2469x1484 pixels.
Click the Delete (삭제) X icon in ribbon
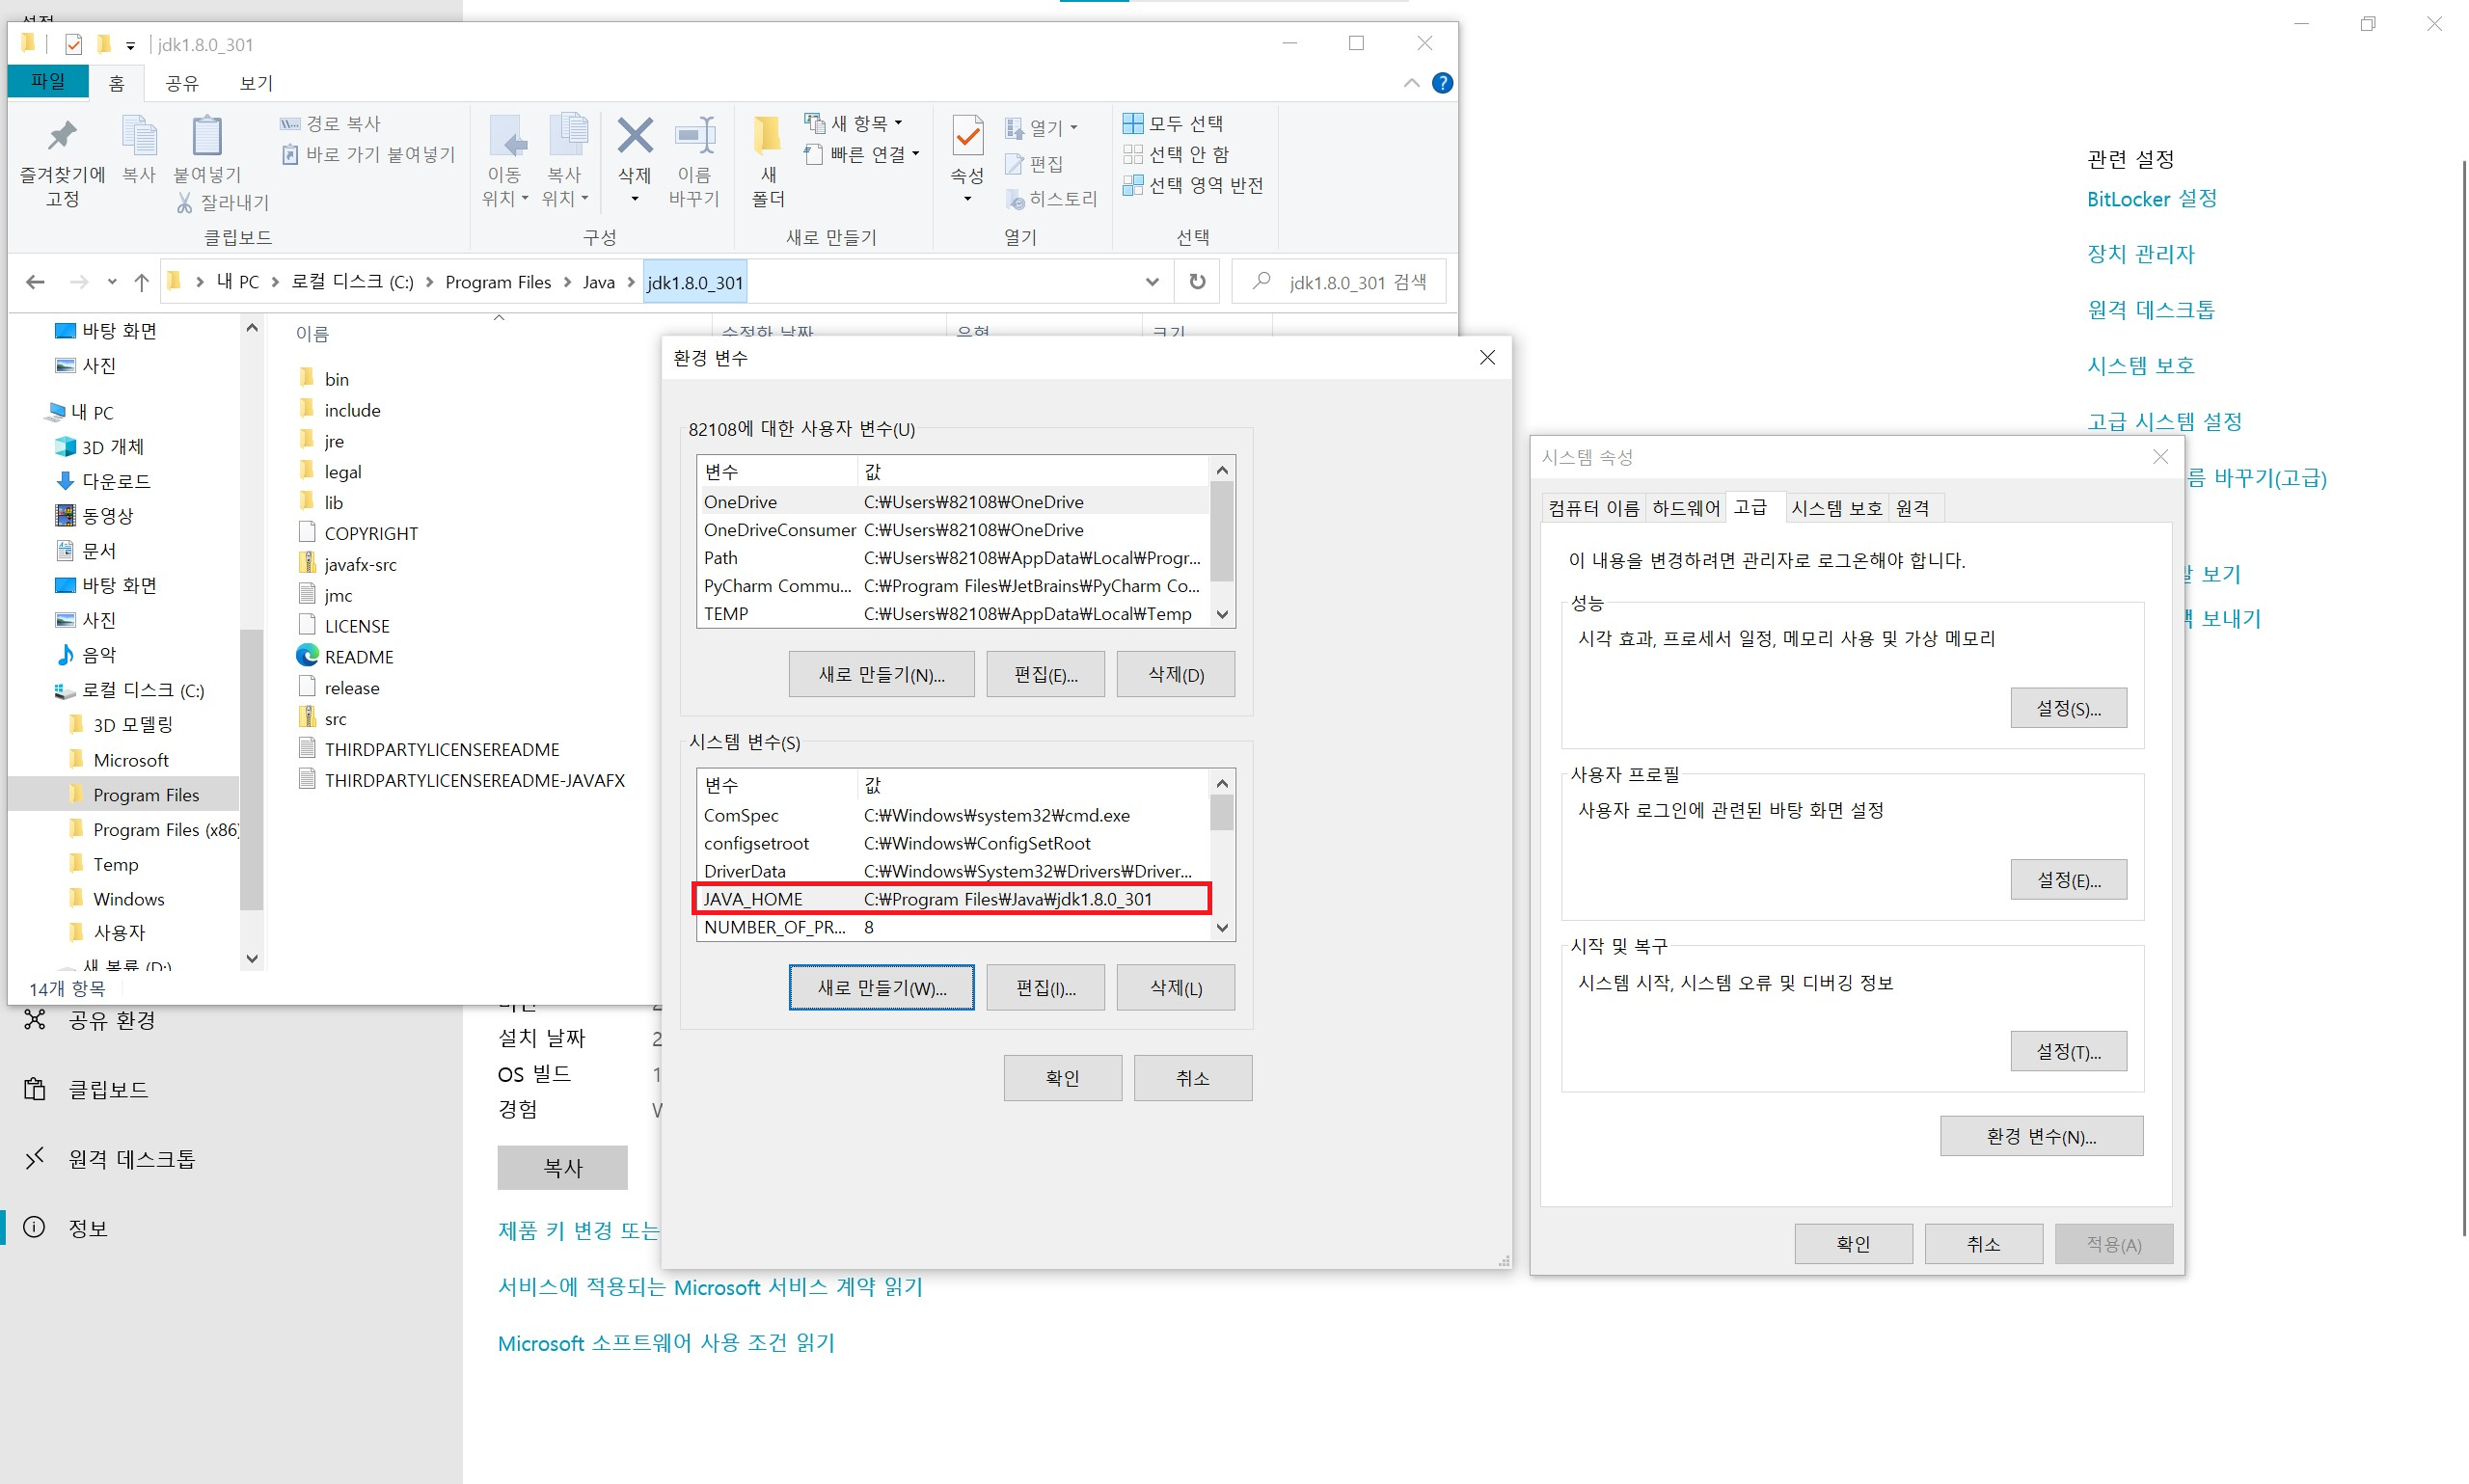pyautogui.click(x=634, y=137)
